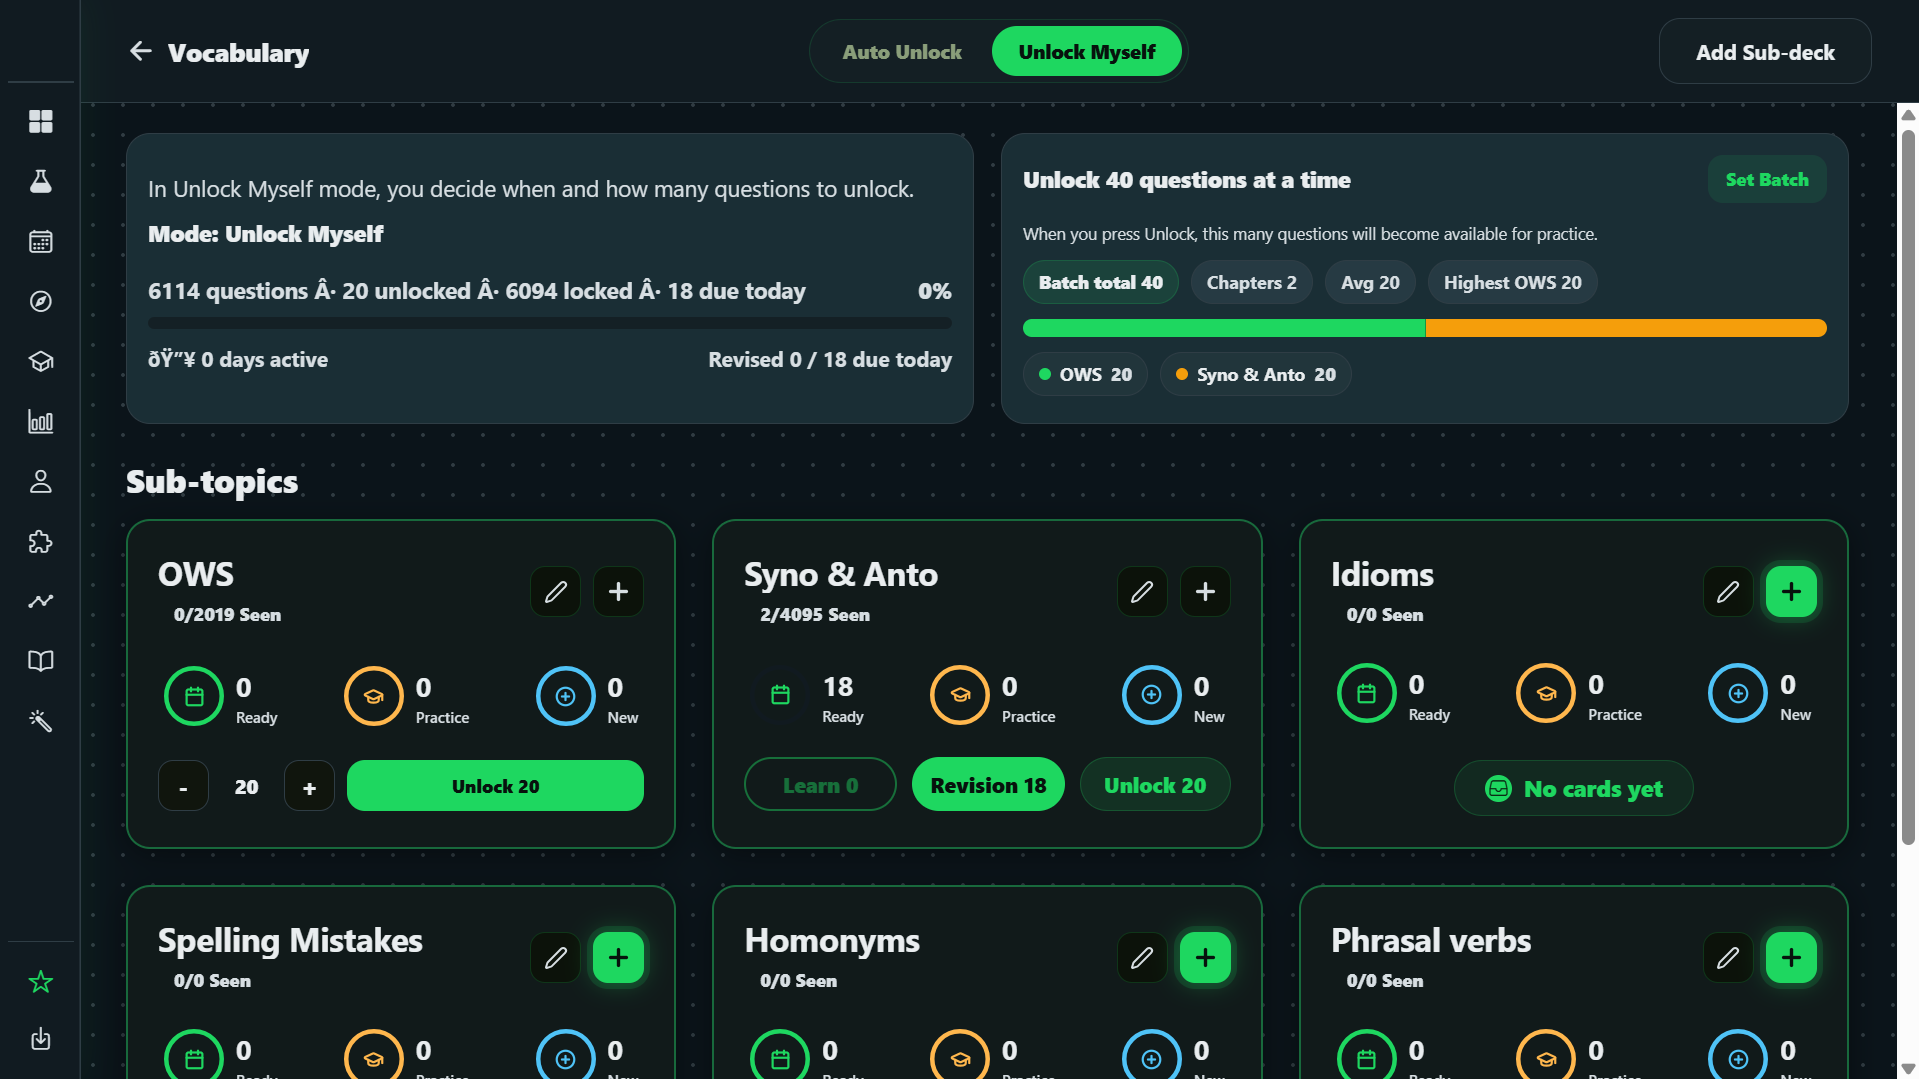Click the OWS Unlock 20 button
This screenshot has height=1079, width=1919.
(495, 786)
